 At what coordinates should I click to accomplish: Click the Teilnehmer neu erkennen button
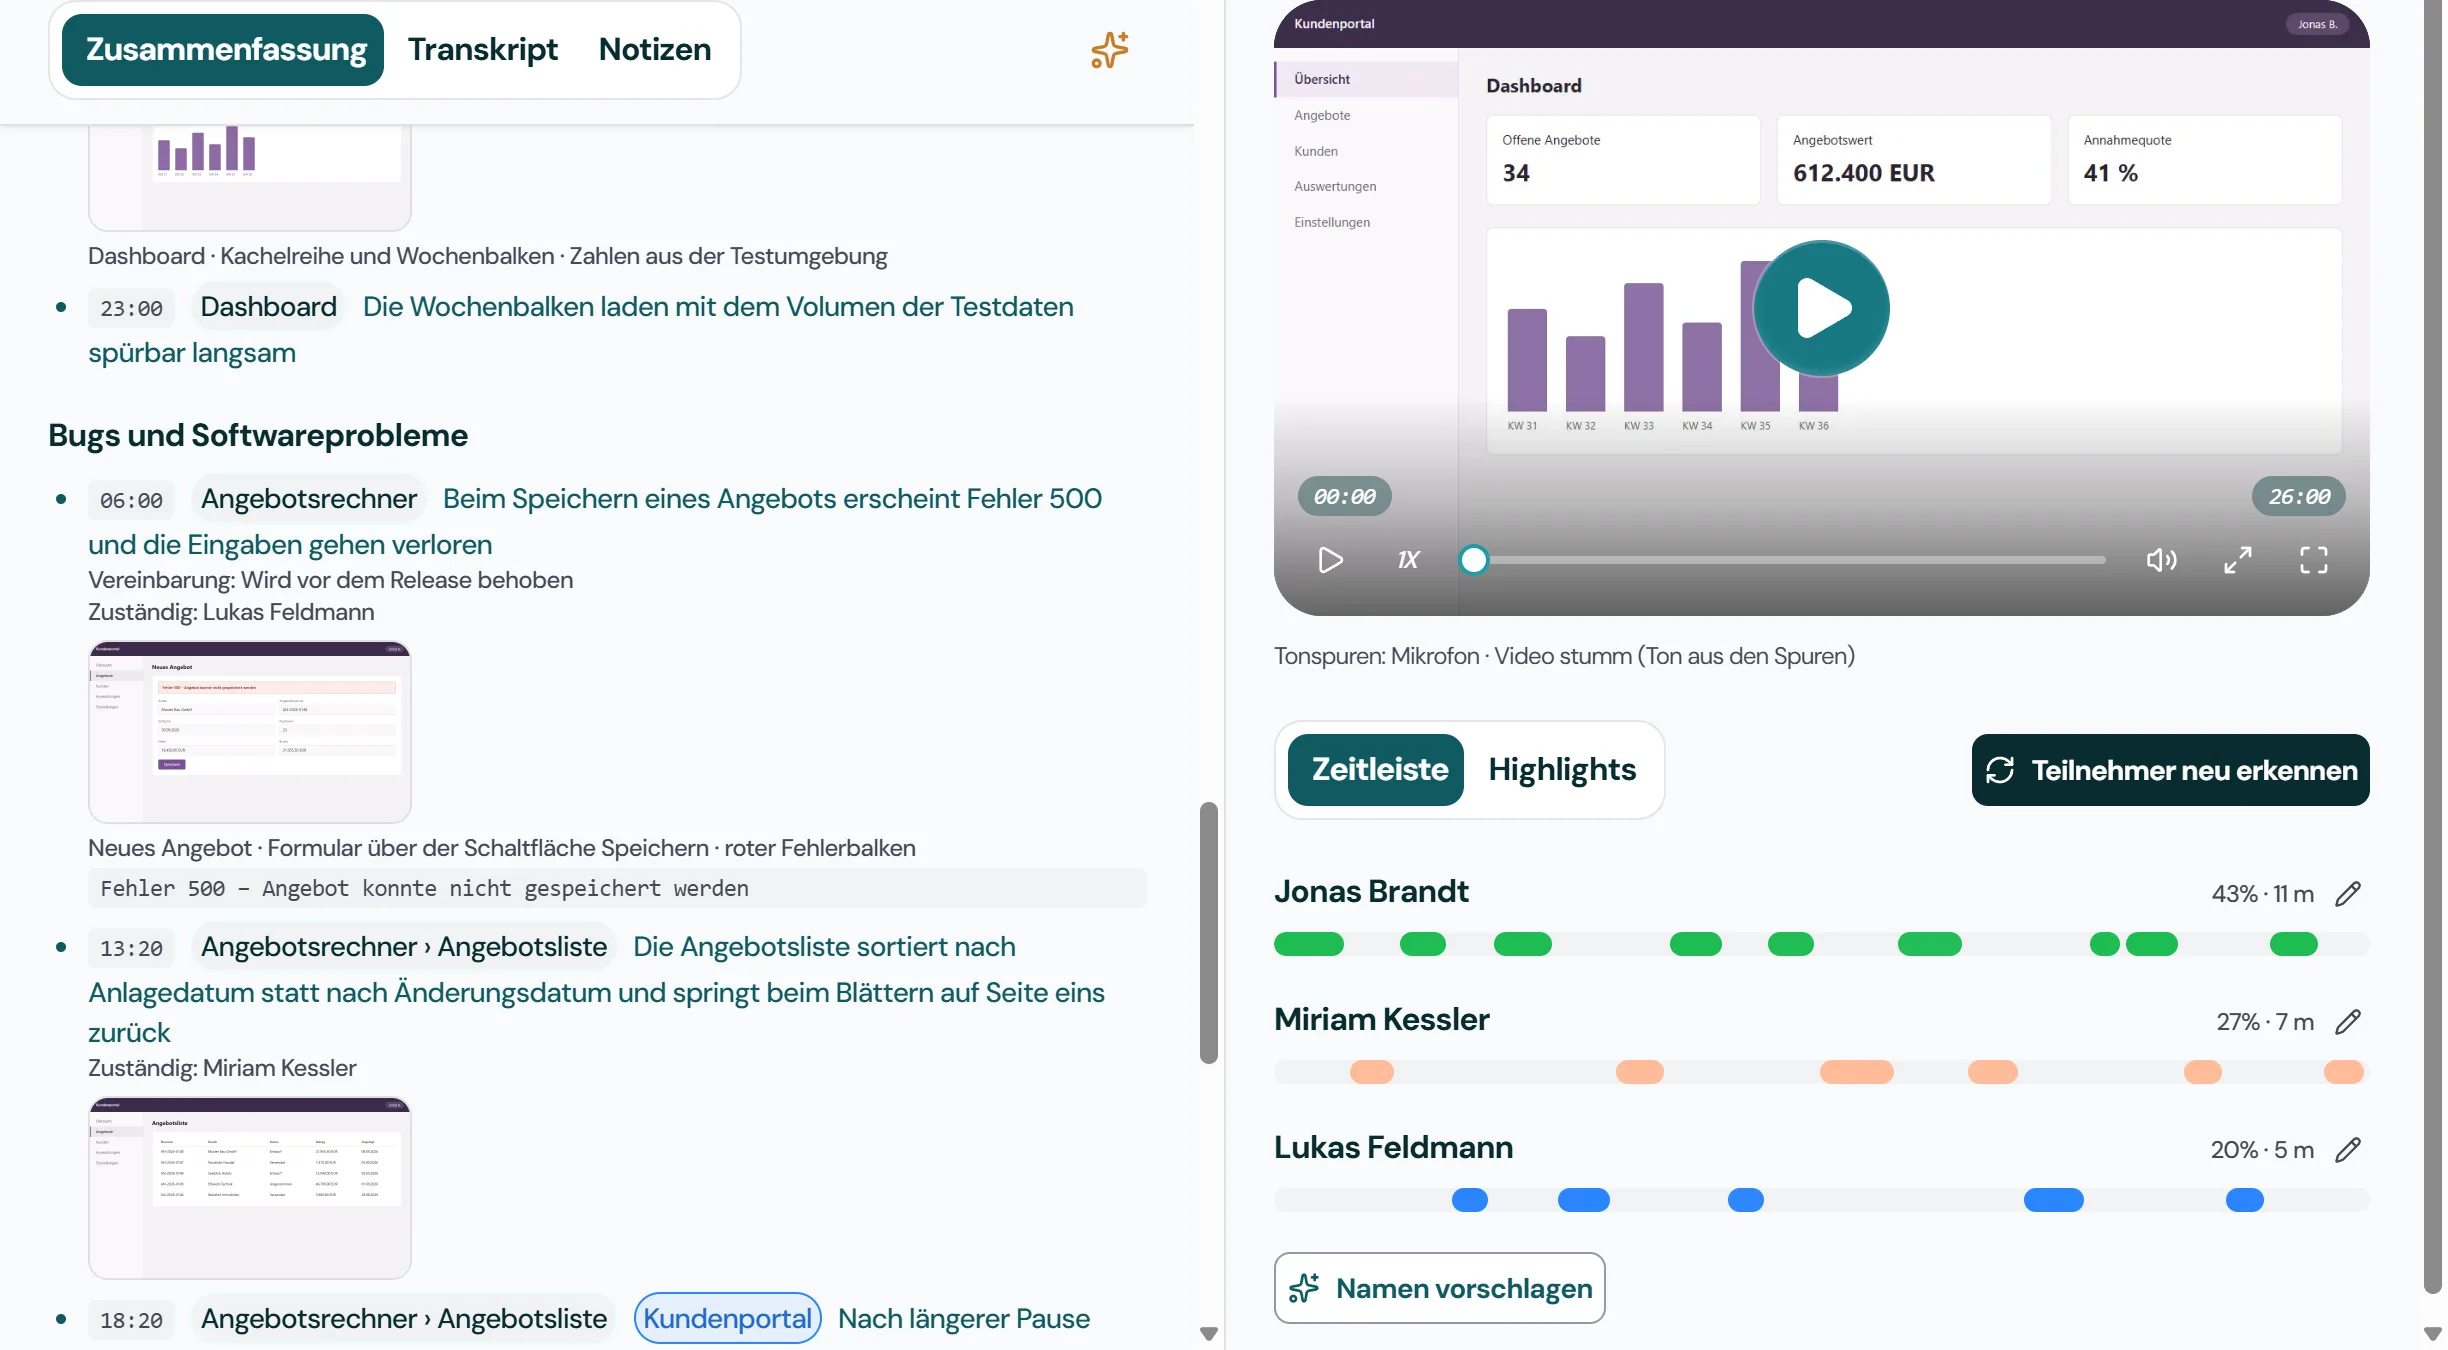(2170, 770)
